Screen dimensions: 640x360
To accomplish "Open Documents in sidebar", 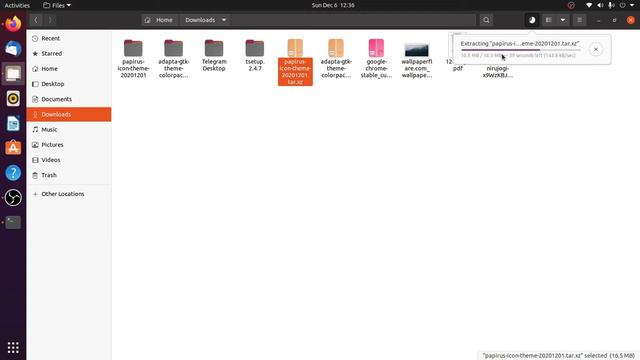I will click(x=69, y=99).
